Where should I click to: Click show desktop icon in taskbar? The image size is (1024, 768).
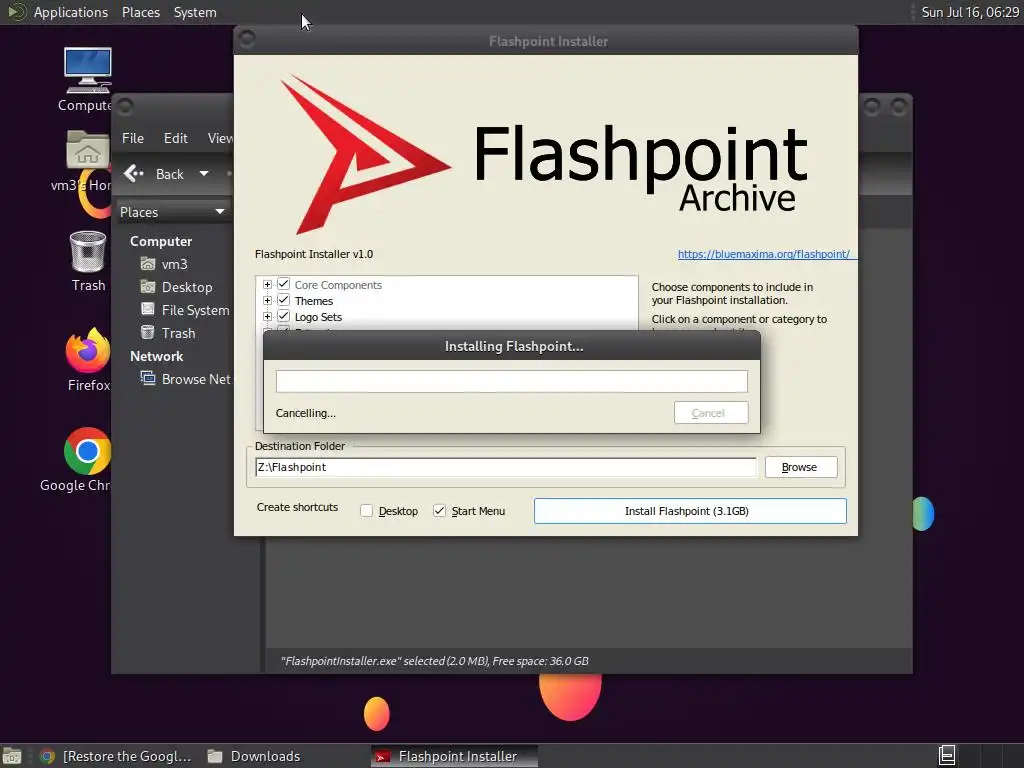12,756
